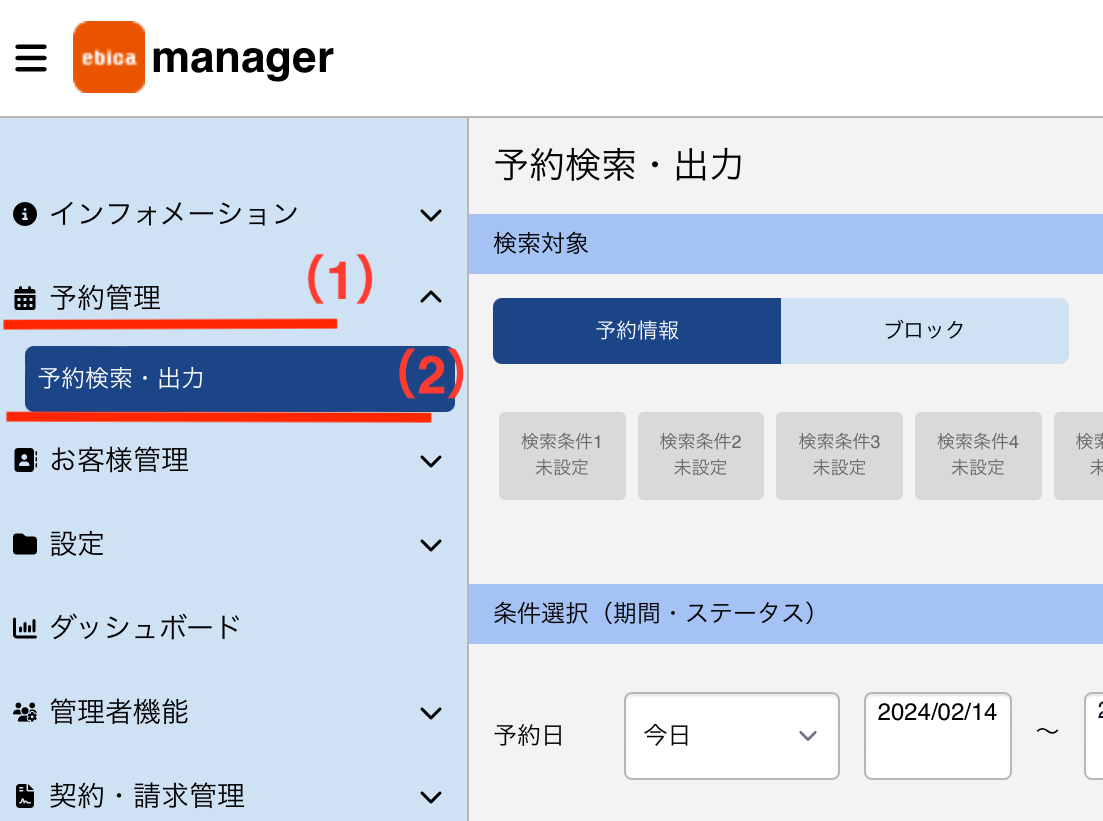The height and width of the screenshot is (821, 1103).
Task: Click the 検索条件1 未設定 button
Action: (x=562, y=455)
